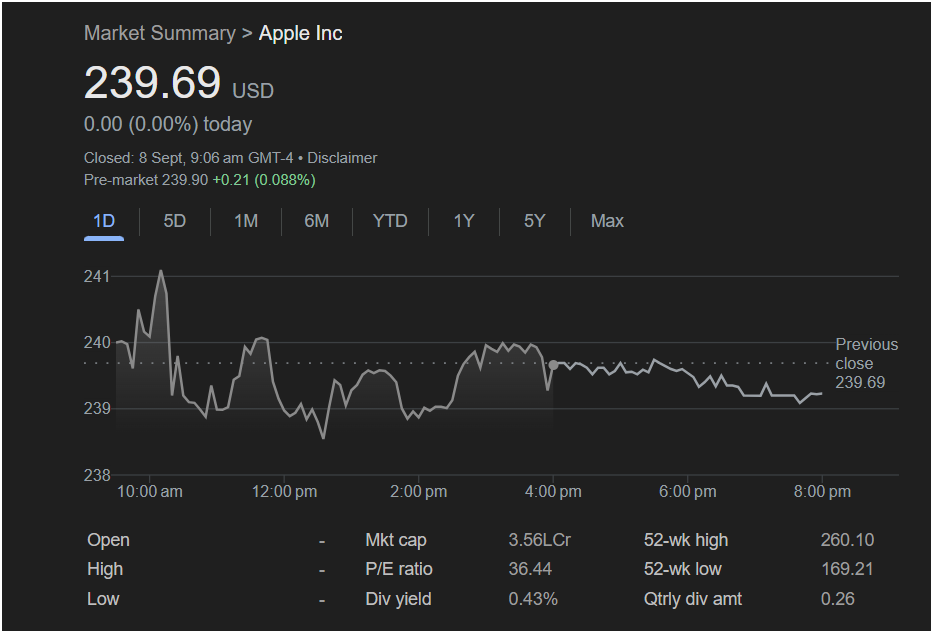Click the High row label
Image resolution: width=933 pixels, height=633 pixels.
pos(105,569)
